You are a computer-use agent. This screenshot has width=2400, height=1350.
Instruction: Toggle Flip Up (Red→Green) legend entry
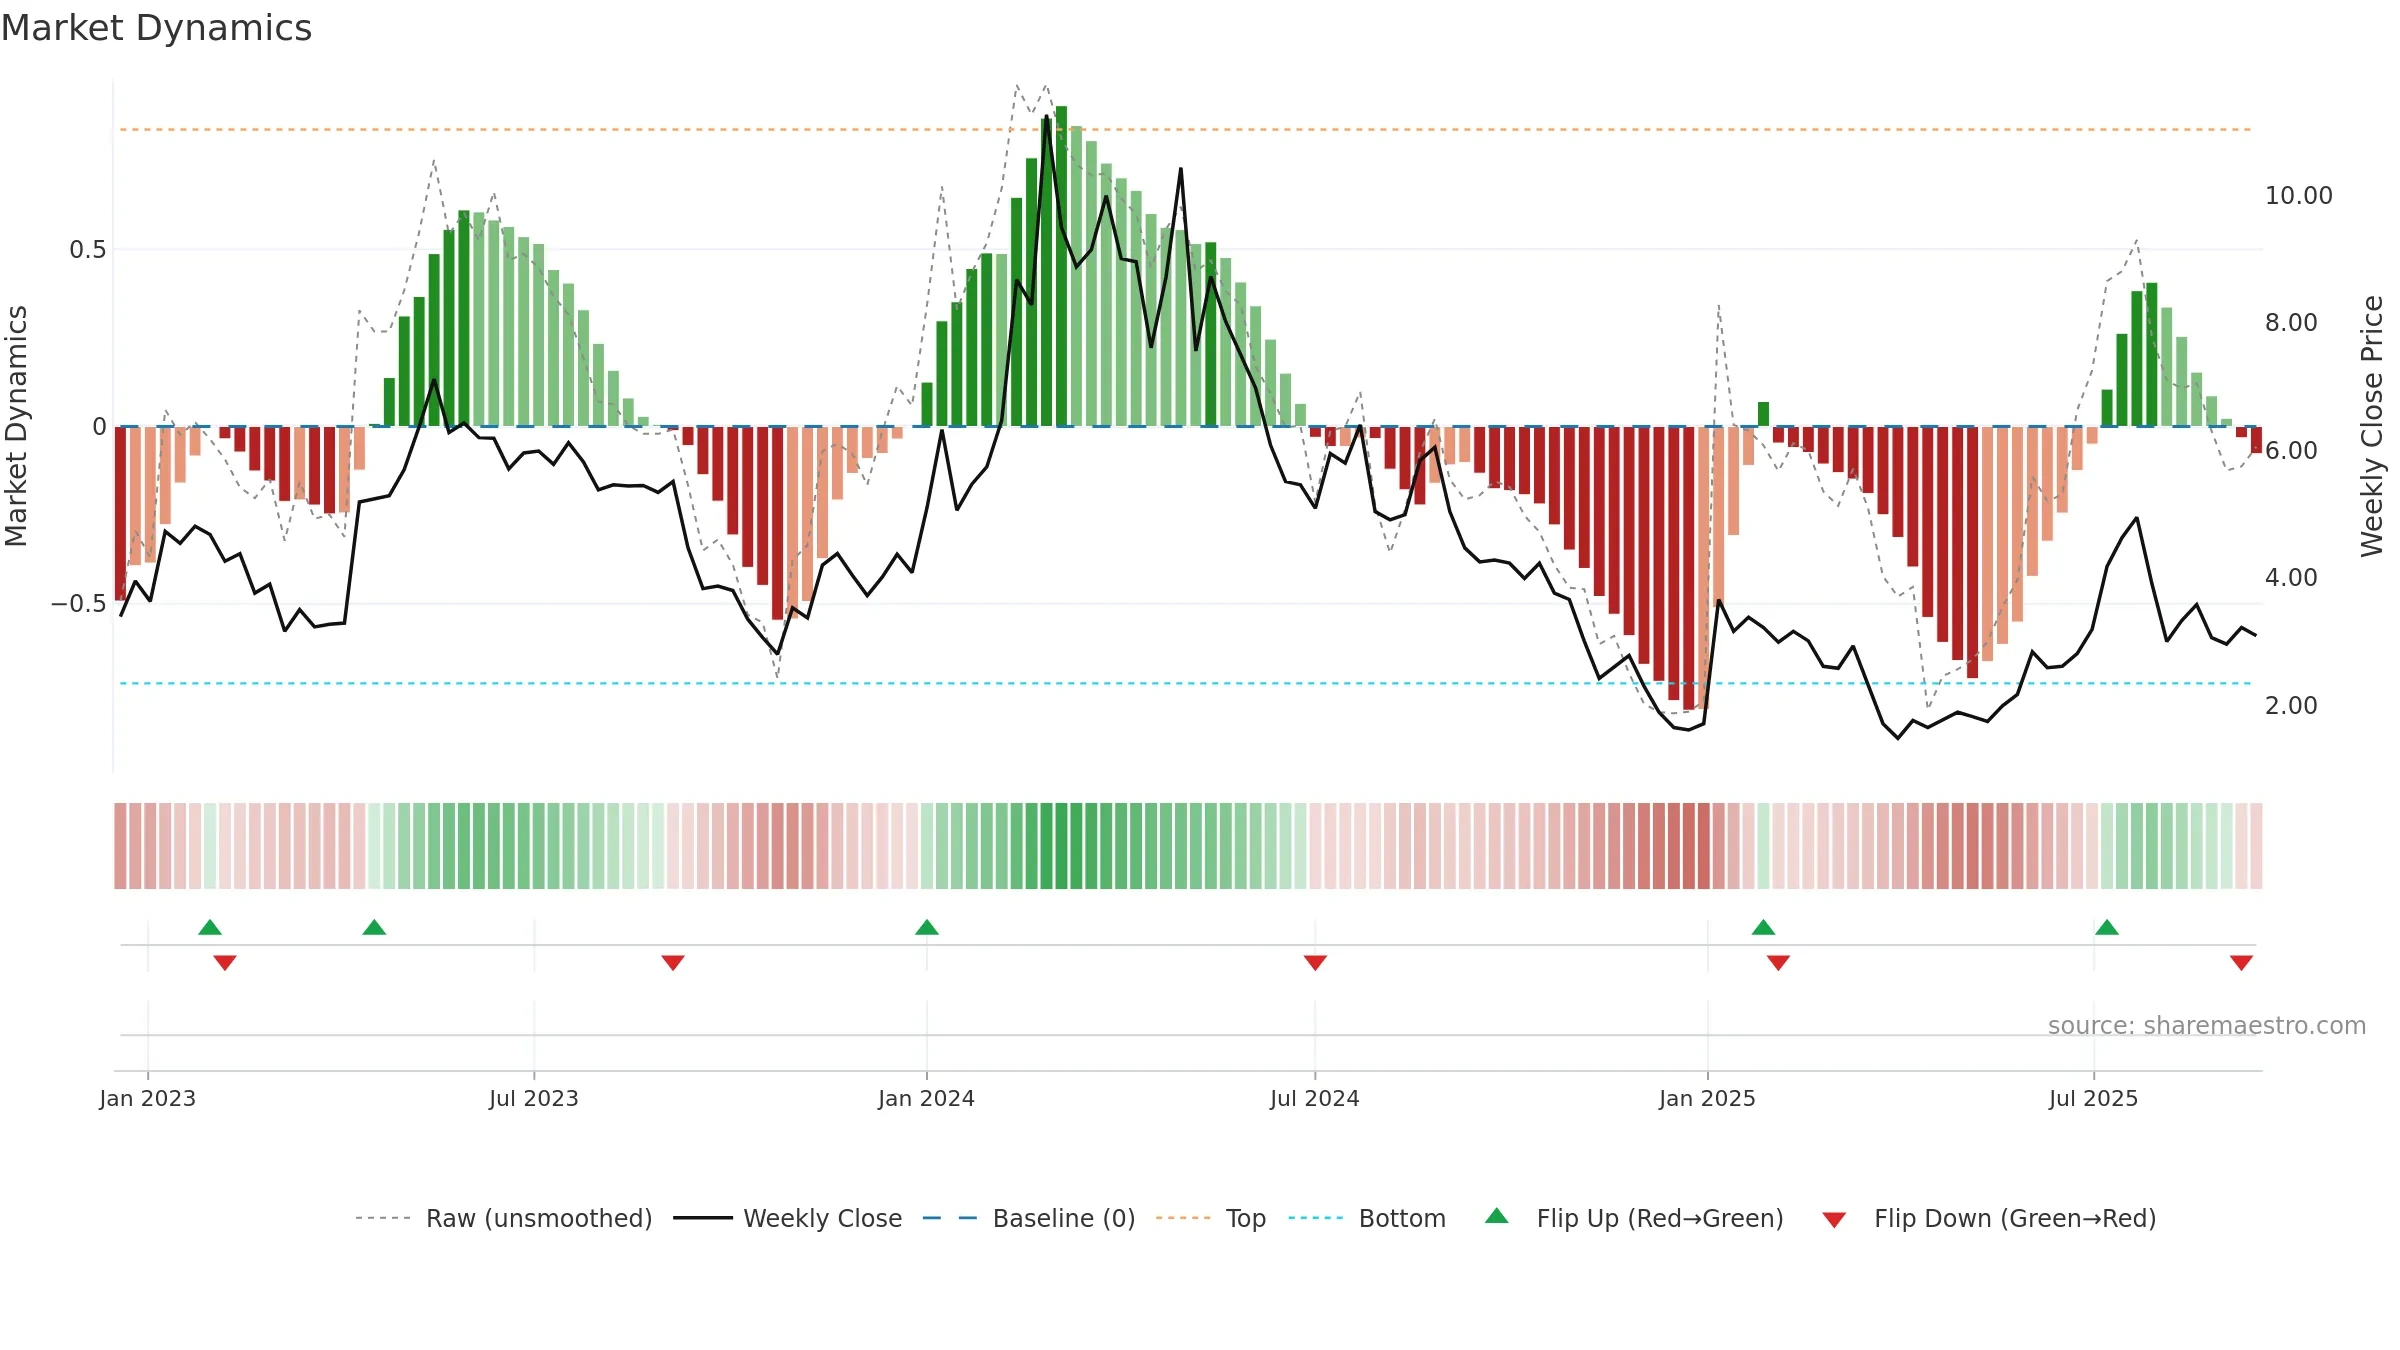pyautogui.click(x=1634, y=1218)
